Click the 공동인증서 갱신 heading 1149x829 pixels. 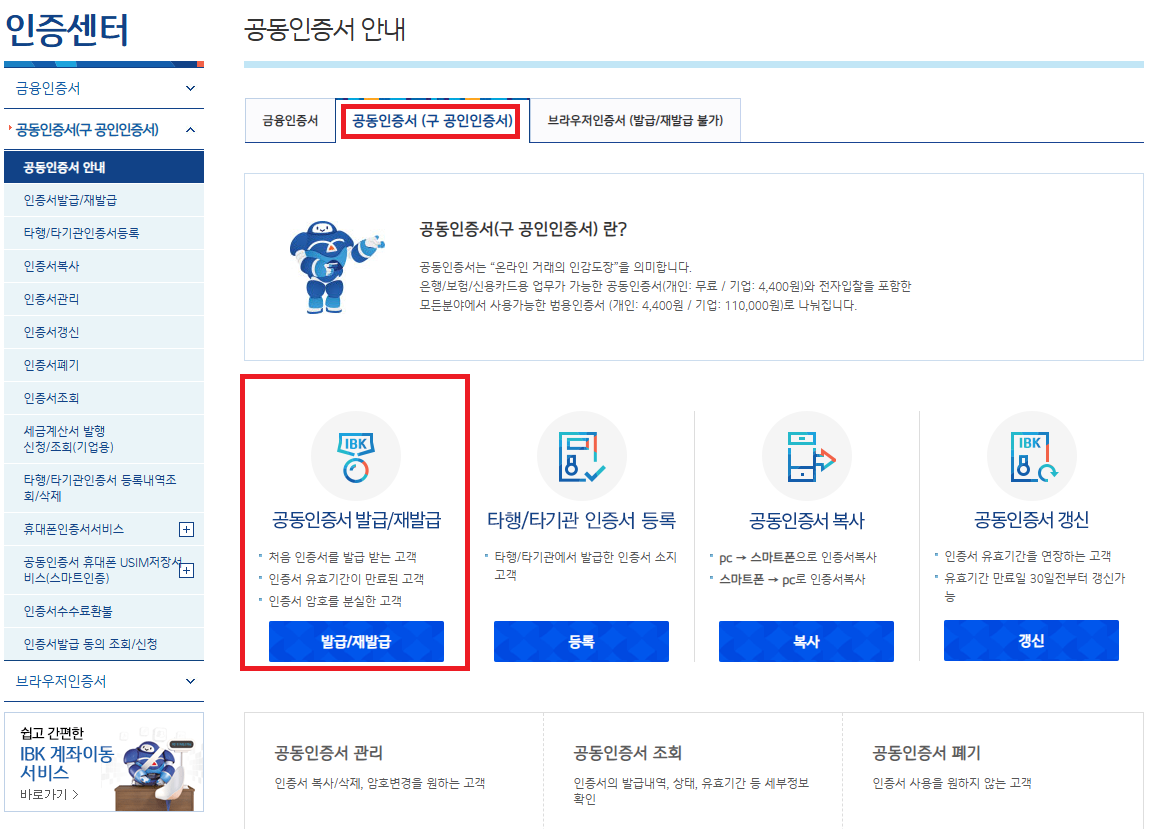1032,520
